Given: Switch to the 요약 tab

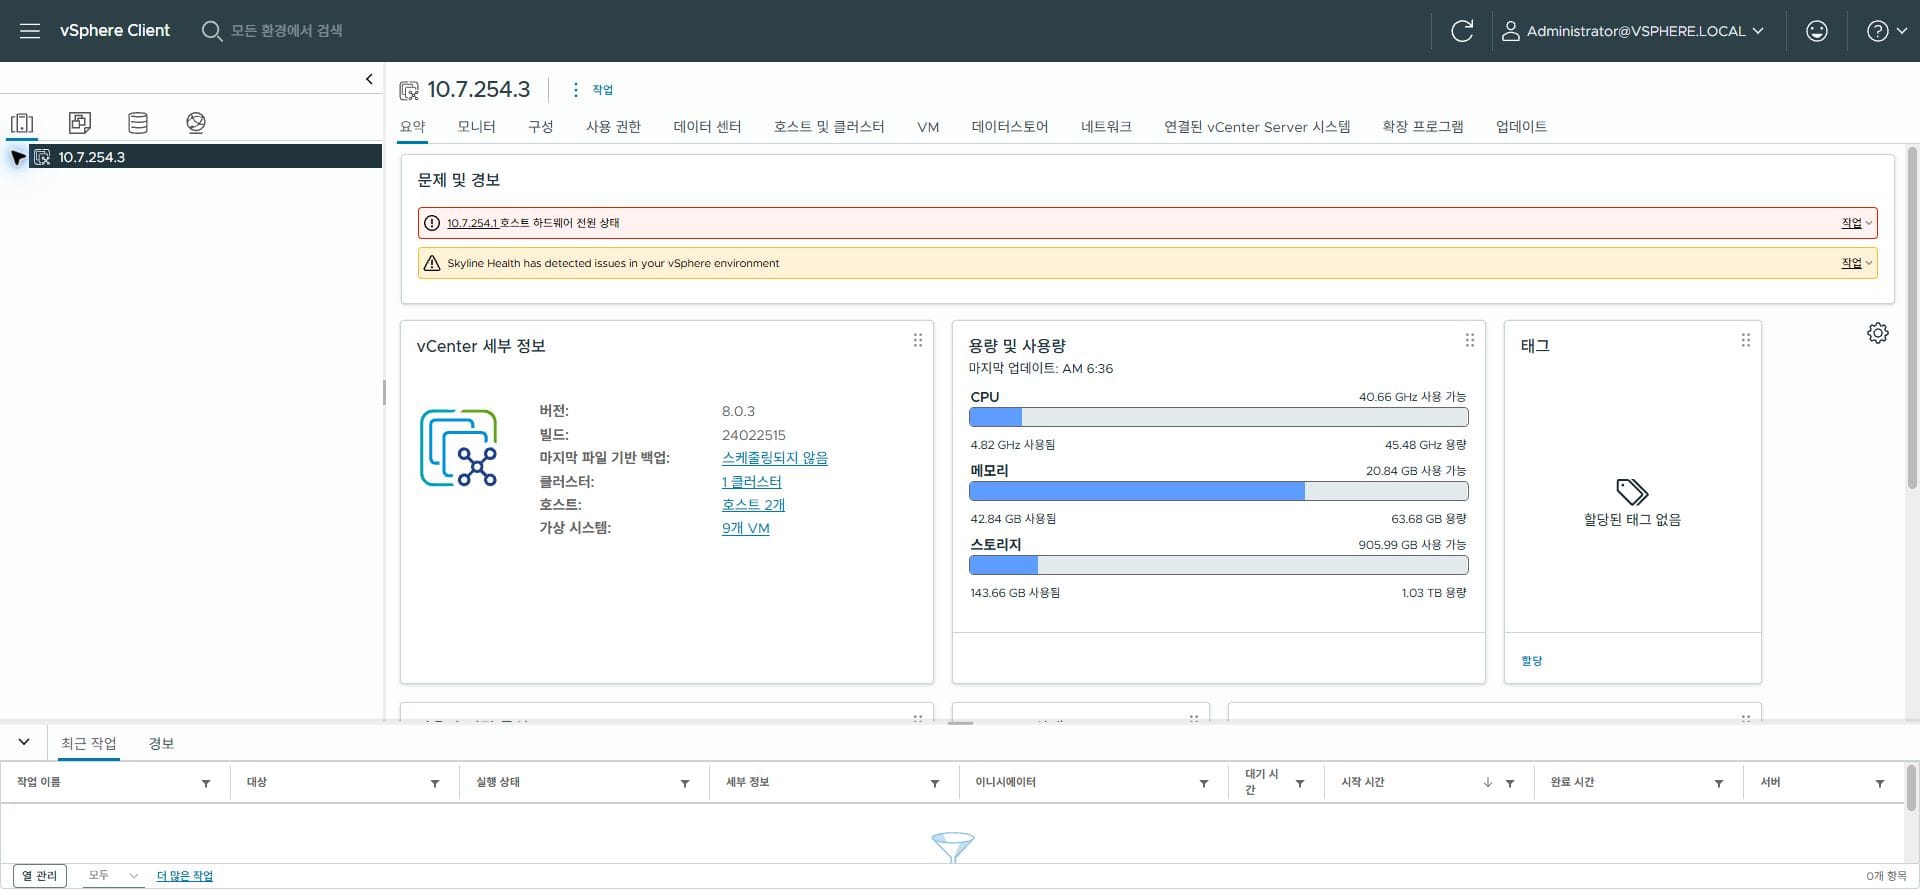Looking at the screenshot, I should (413, 127).
